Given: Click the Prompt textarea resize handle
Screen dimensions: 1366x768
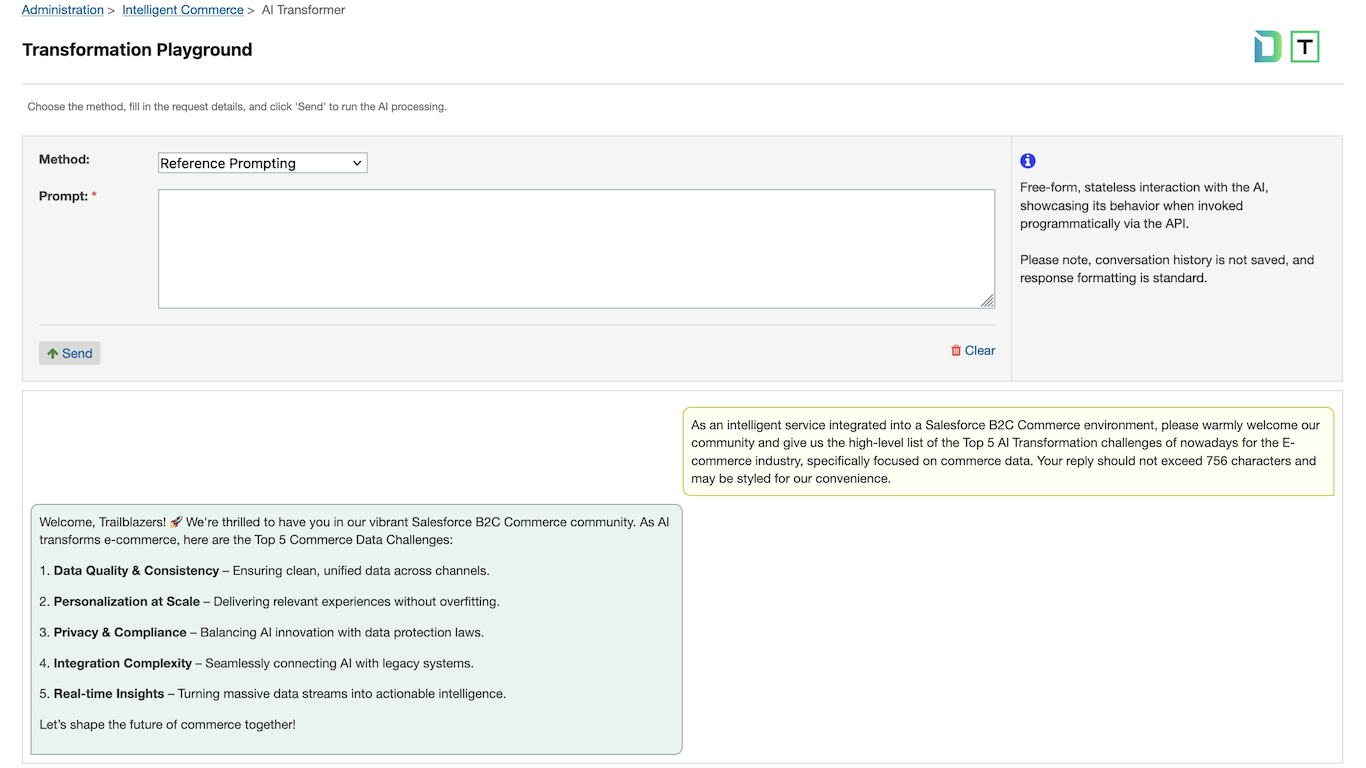Looking at the screenshot, I should pos(987,301).
